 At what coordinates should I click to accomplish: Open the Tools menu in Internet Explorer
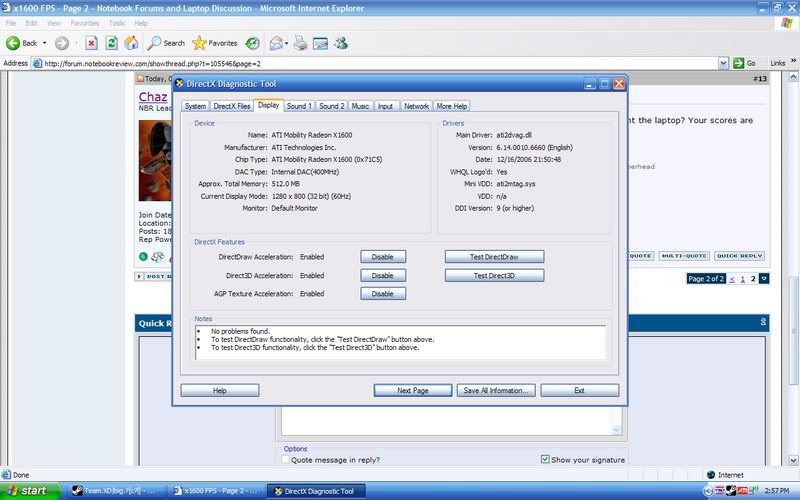(117, 23)
